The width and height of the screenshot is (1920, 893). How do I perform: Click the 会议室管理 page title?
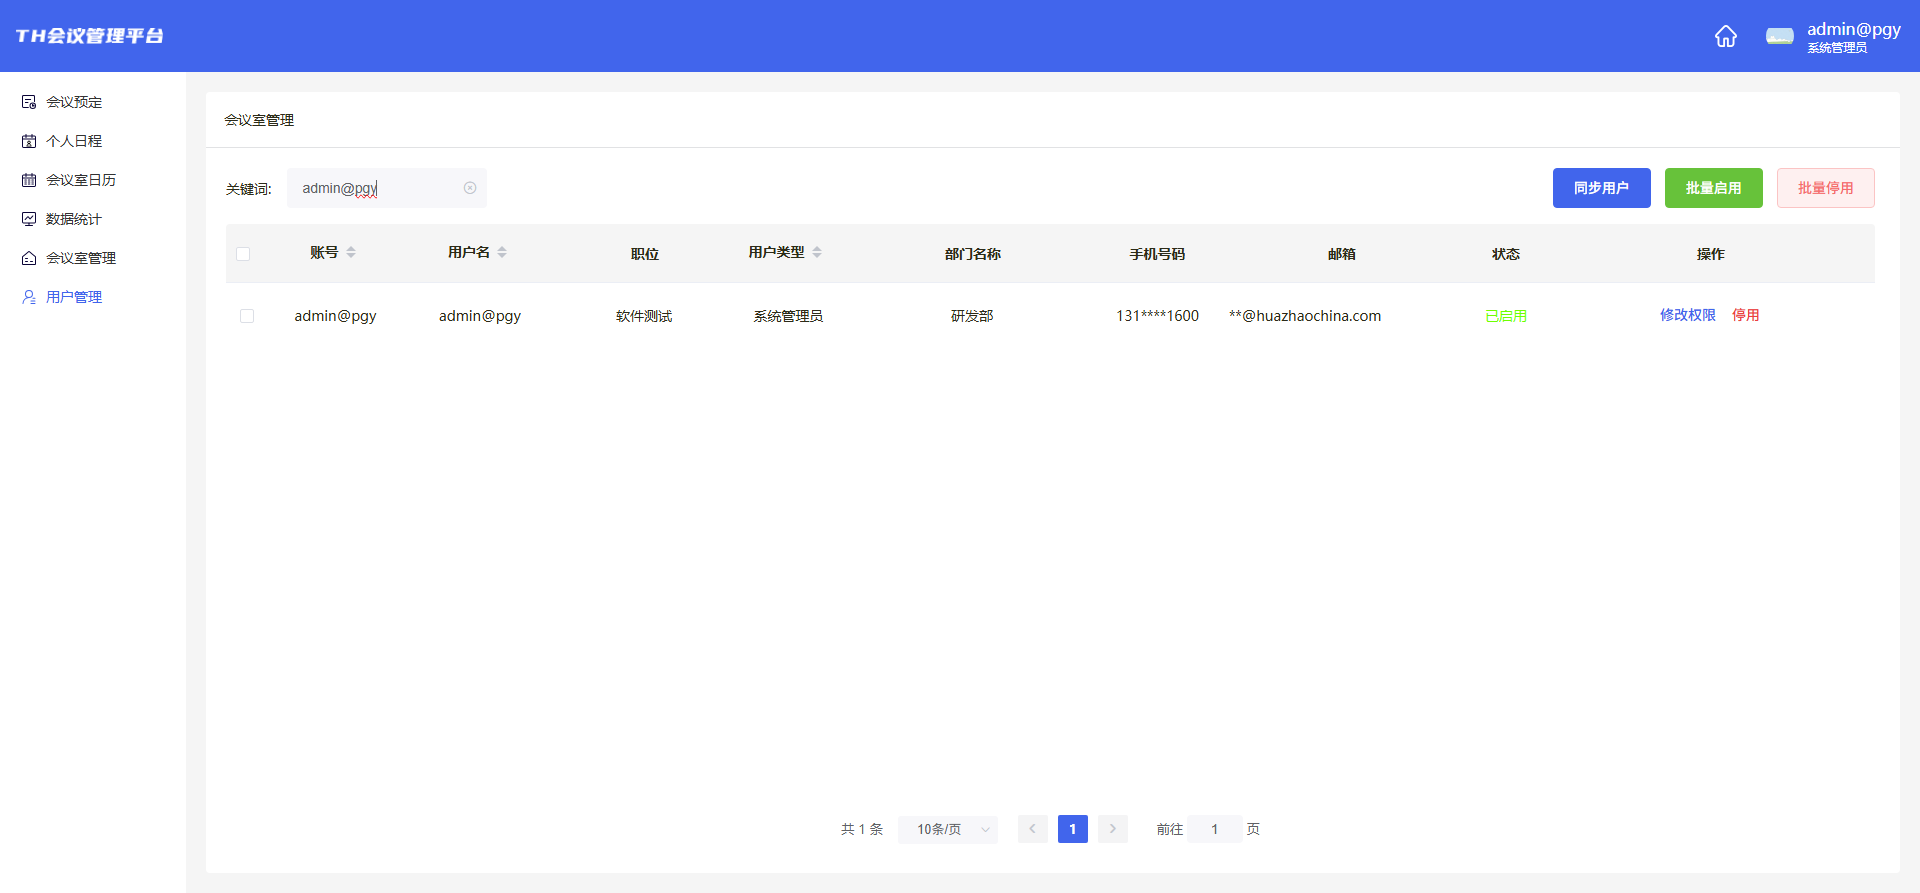point(259,120)
